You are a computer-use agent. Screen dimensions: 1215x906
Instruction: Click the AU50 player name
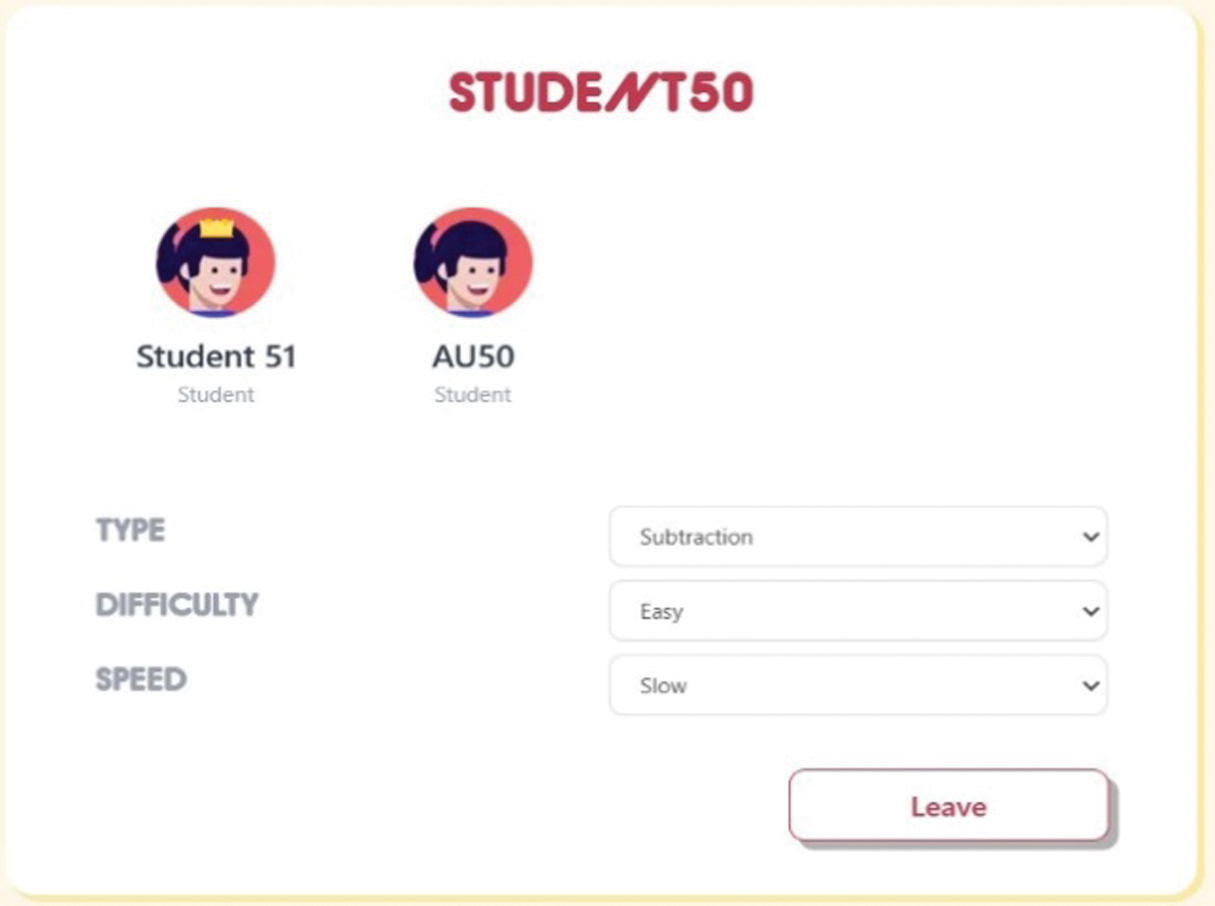point(473,357)
